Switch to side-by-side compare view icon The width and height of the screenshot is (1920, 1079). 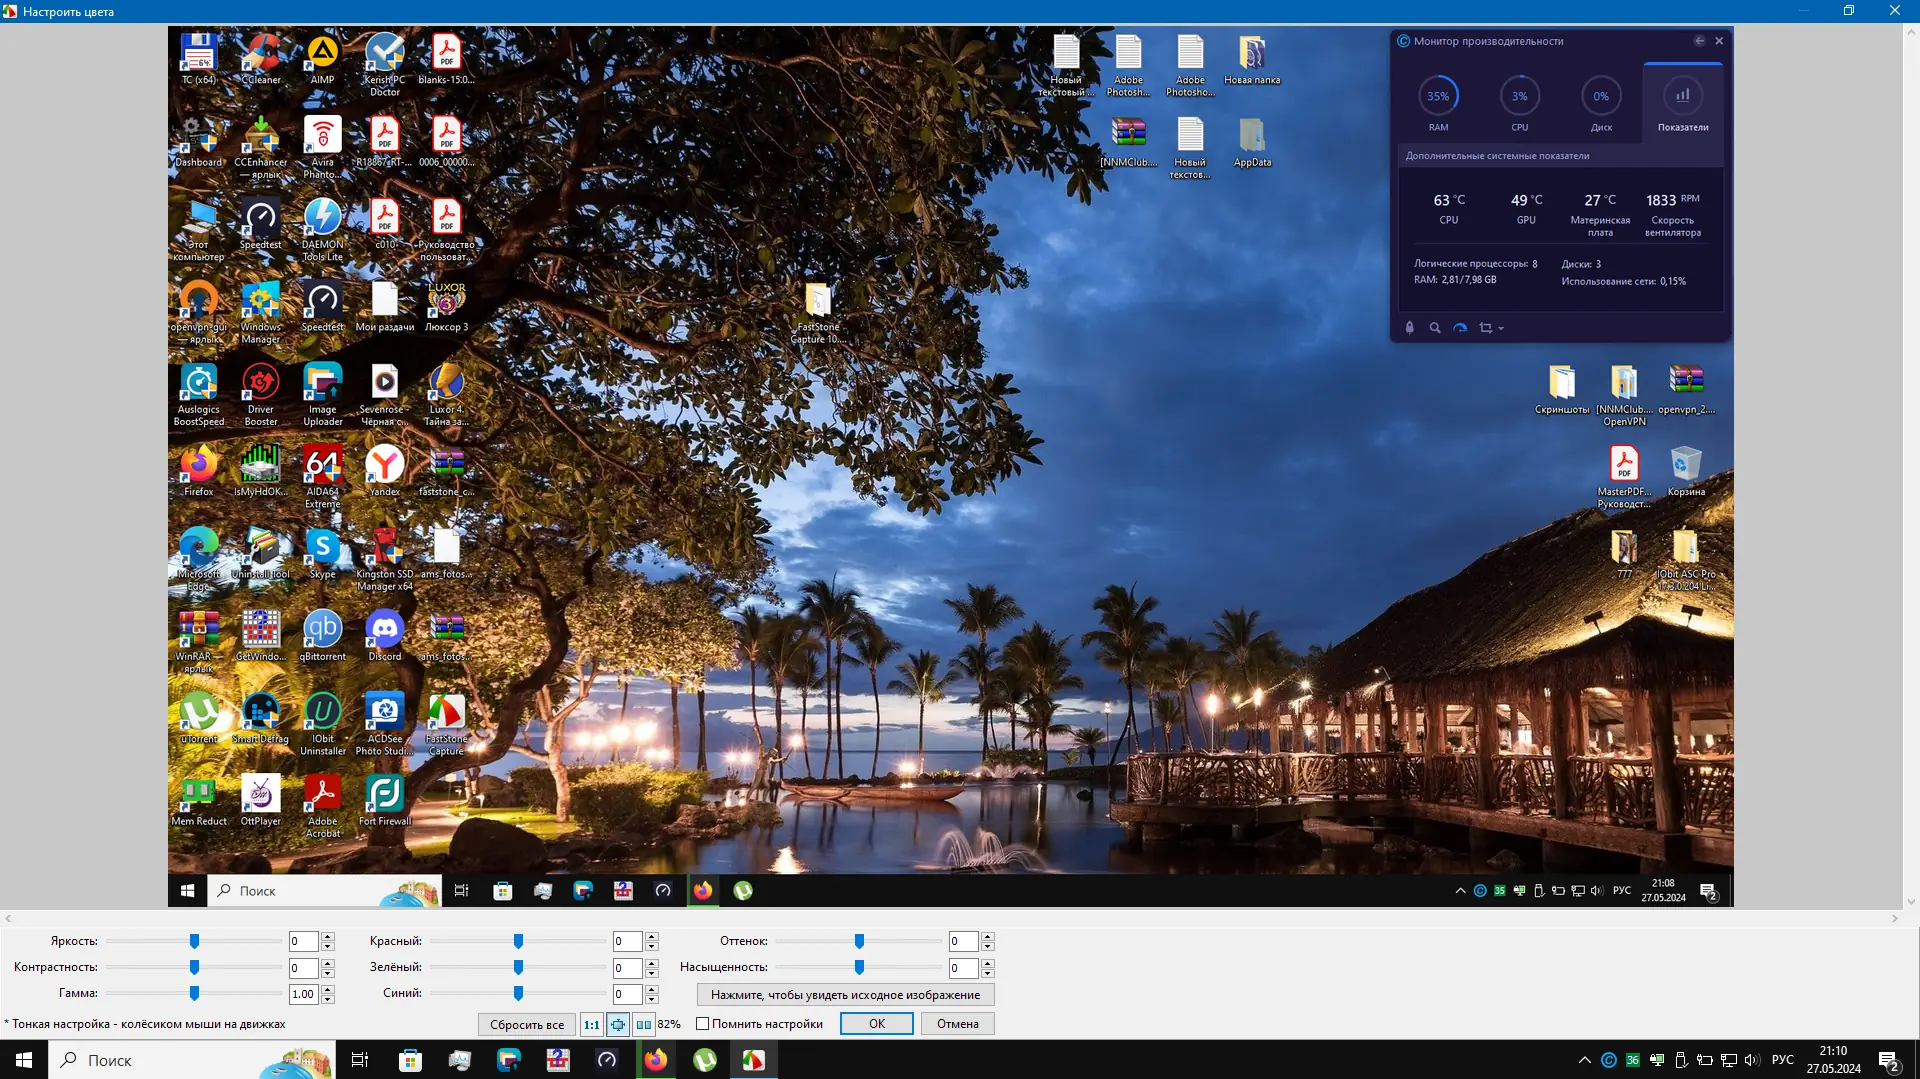(x=644, y=1024)
